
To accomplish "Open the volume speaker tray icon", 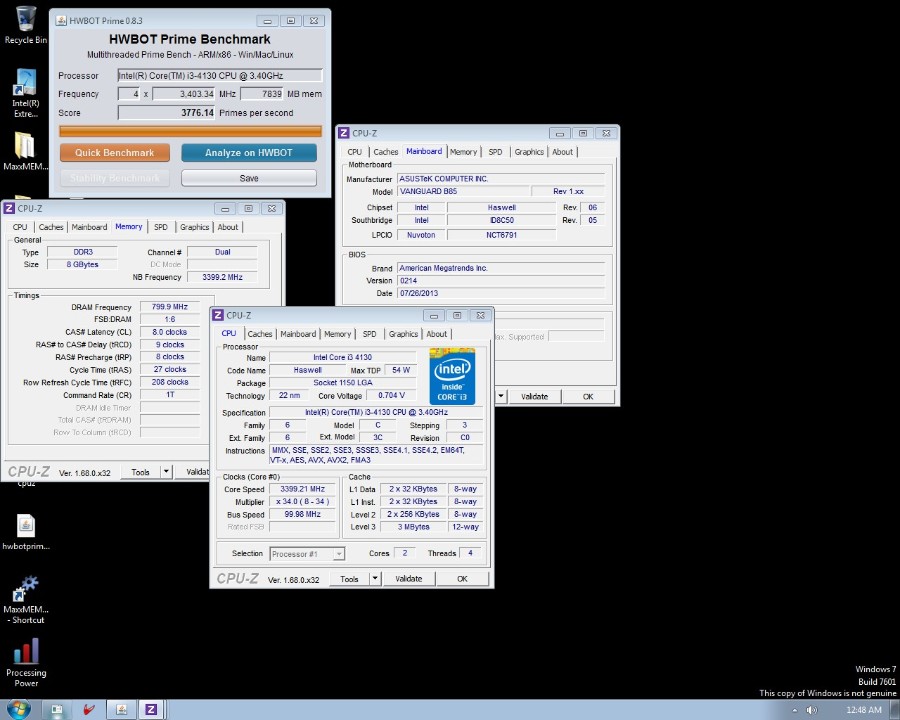I will pos(811,710).
